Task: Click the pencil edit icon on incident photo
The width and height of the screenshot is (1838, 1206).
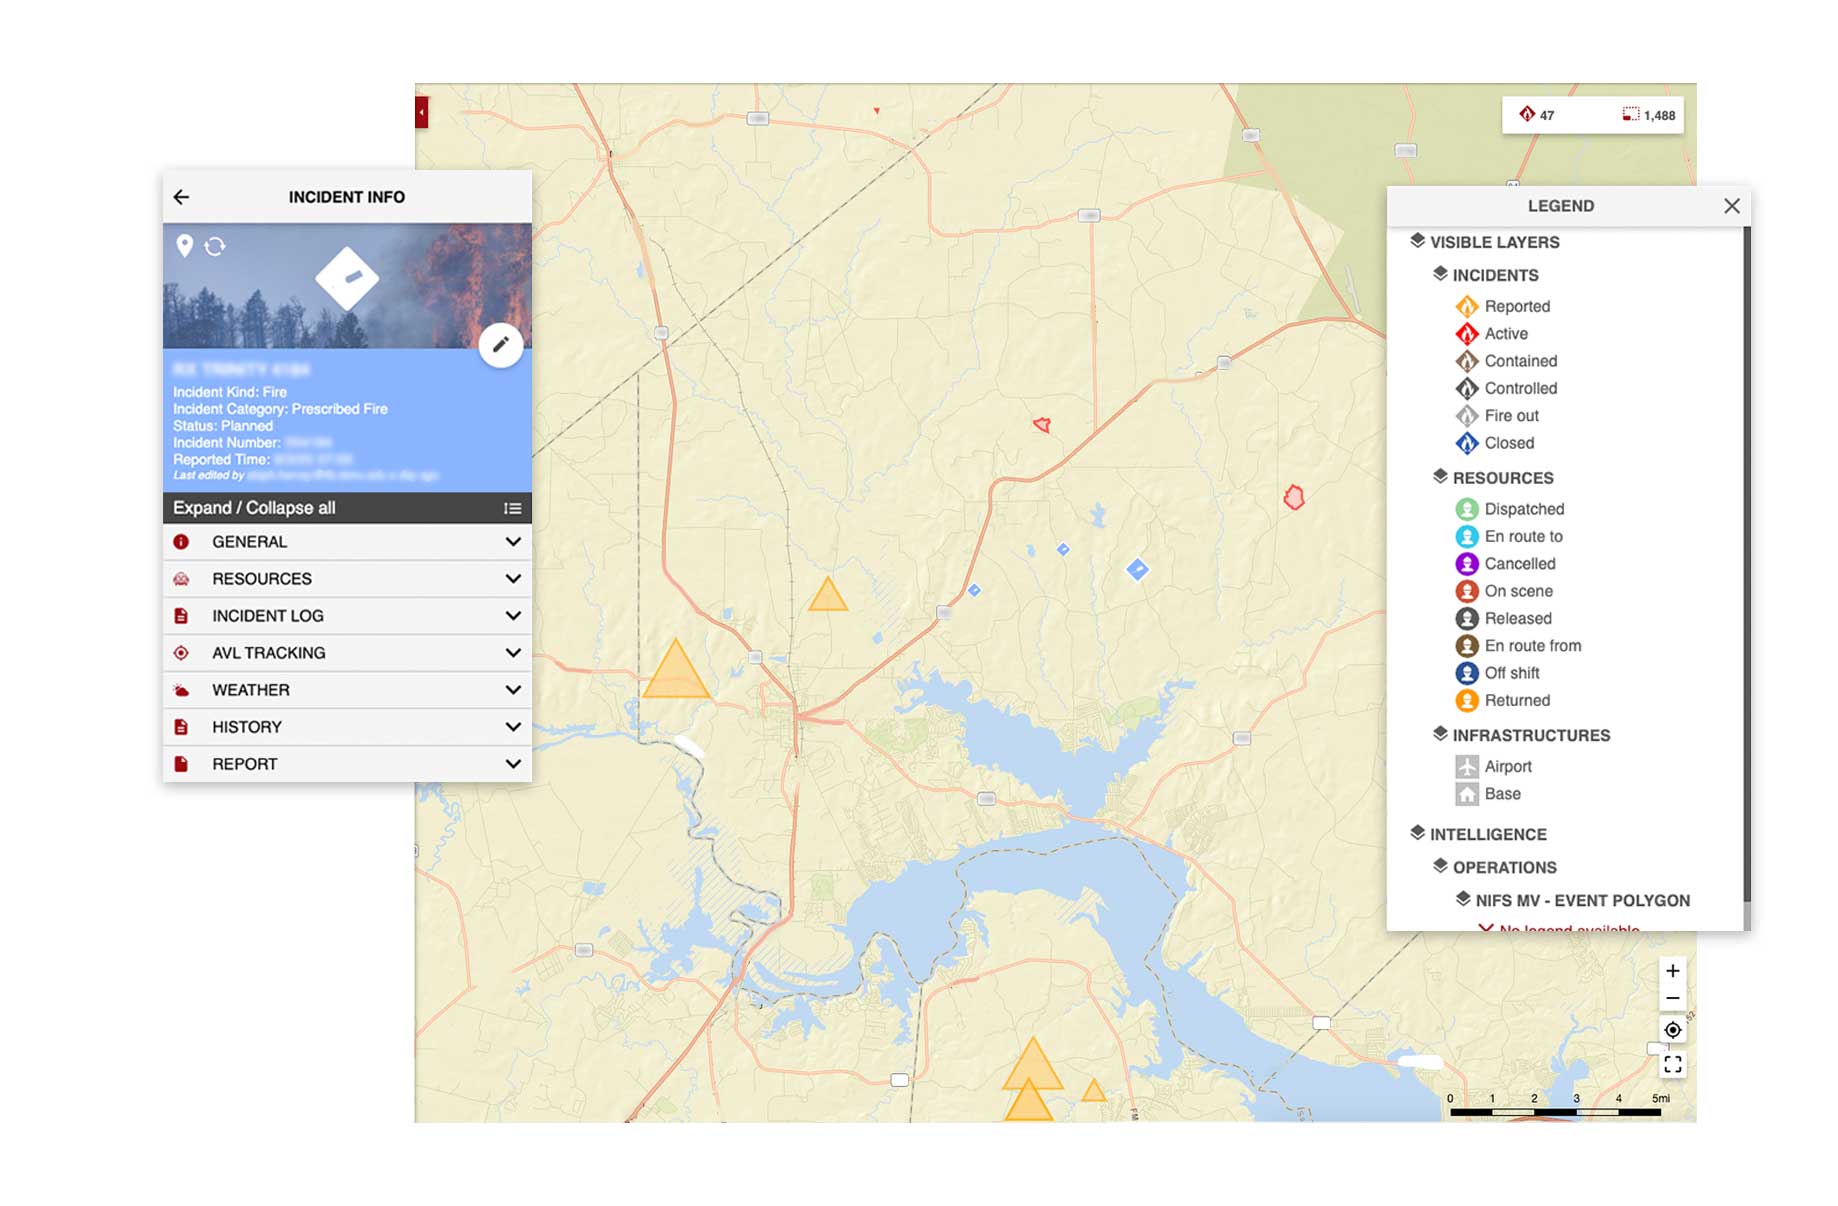Action: [x=501, y=345]
